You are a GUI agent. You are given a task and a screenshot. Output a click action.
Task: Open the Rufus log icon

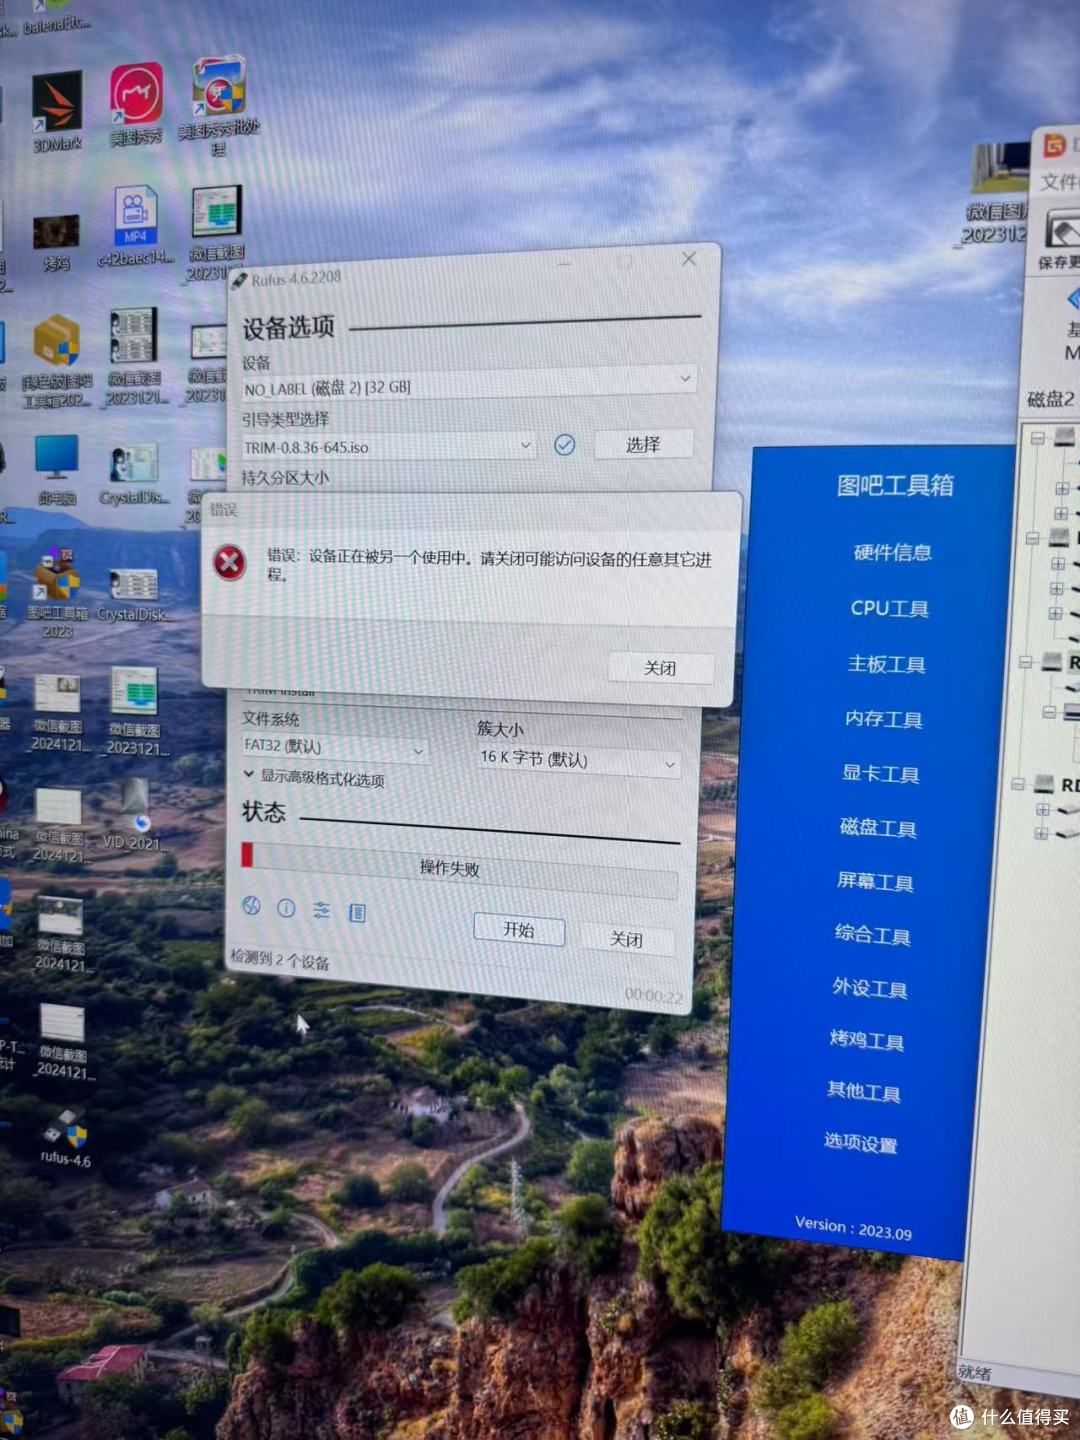[x=357, y=912]
